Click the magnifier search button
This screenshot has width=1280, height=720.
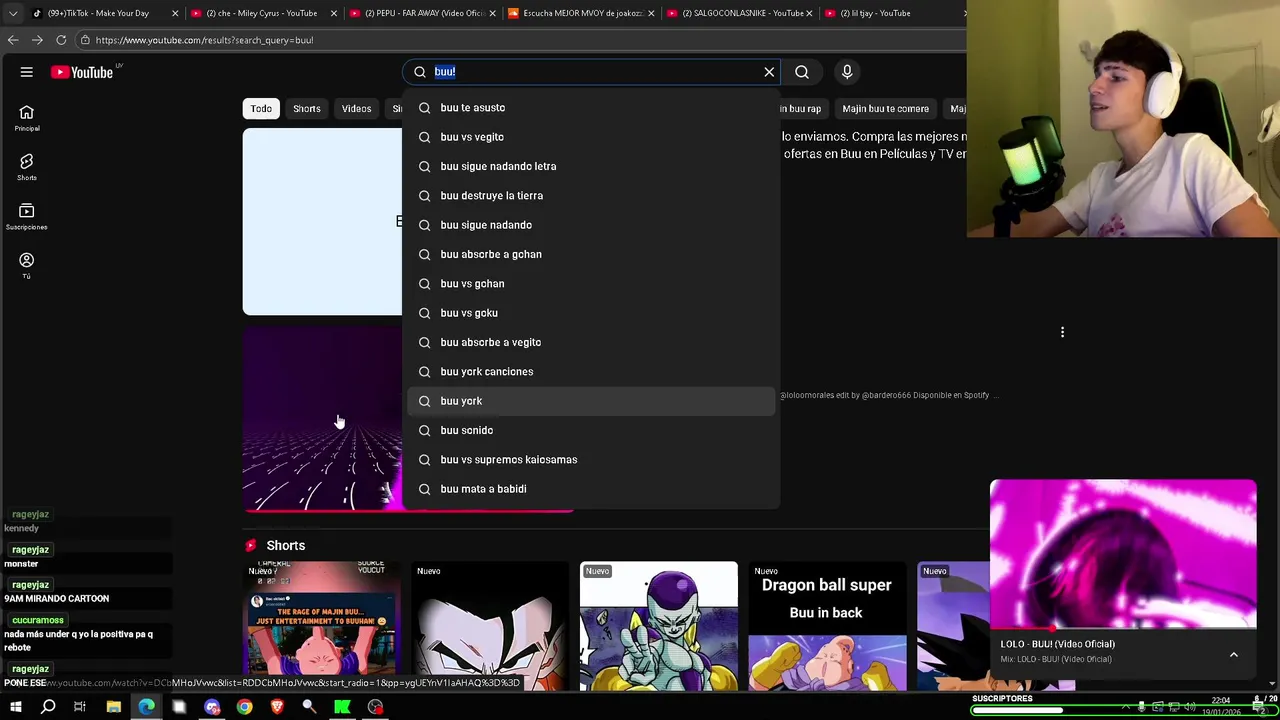802,72
